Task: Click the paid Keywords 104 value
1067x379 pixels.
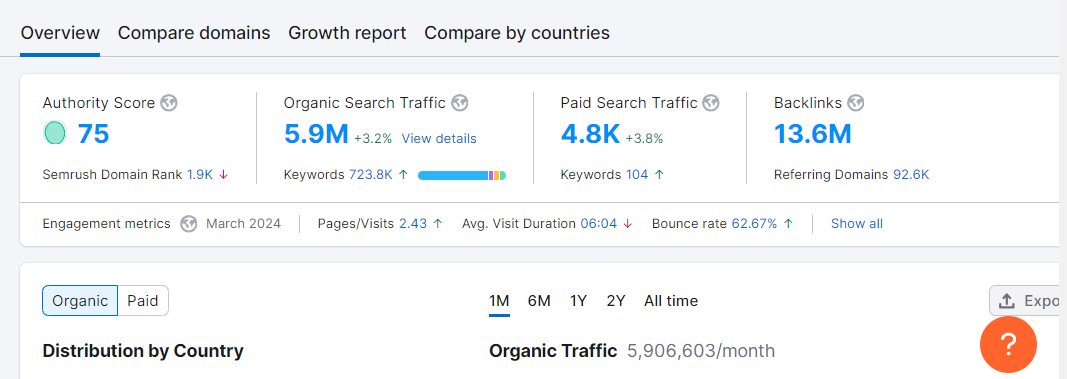Action: tap(637, 175)
